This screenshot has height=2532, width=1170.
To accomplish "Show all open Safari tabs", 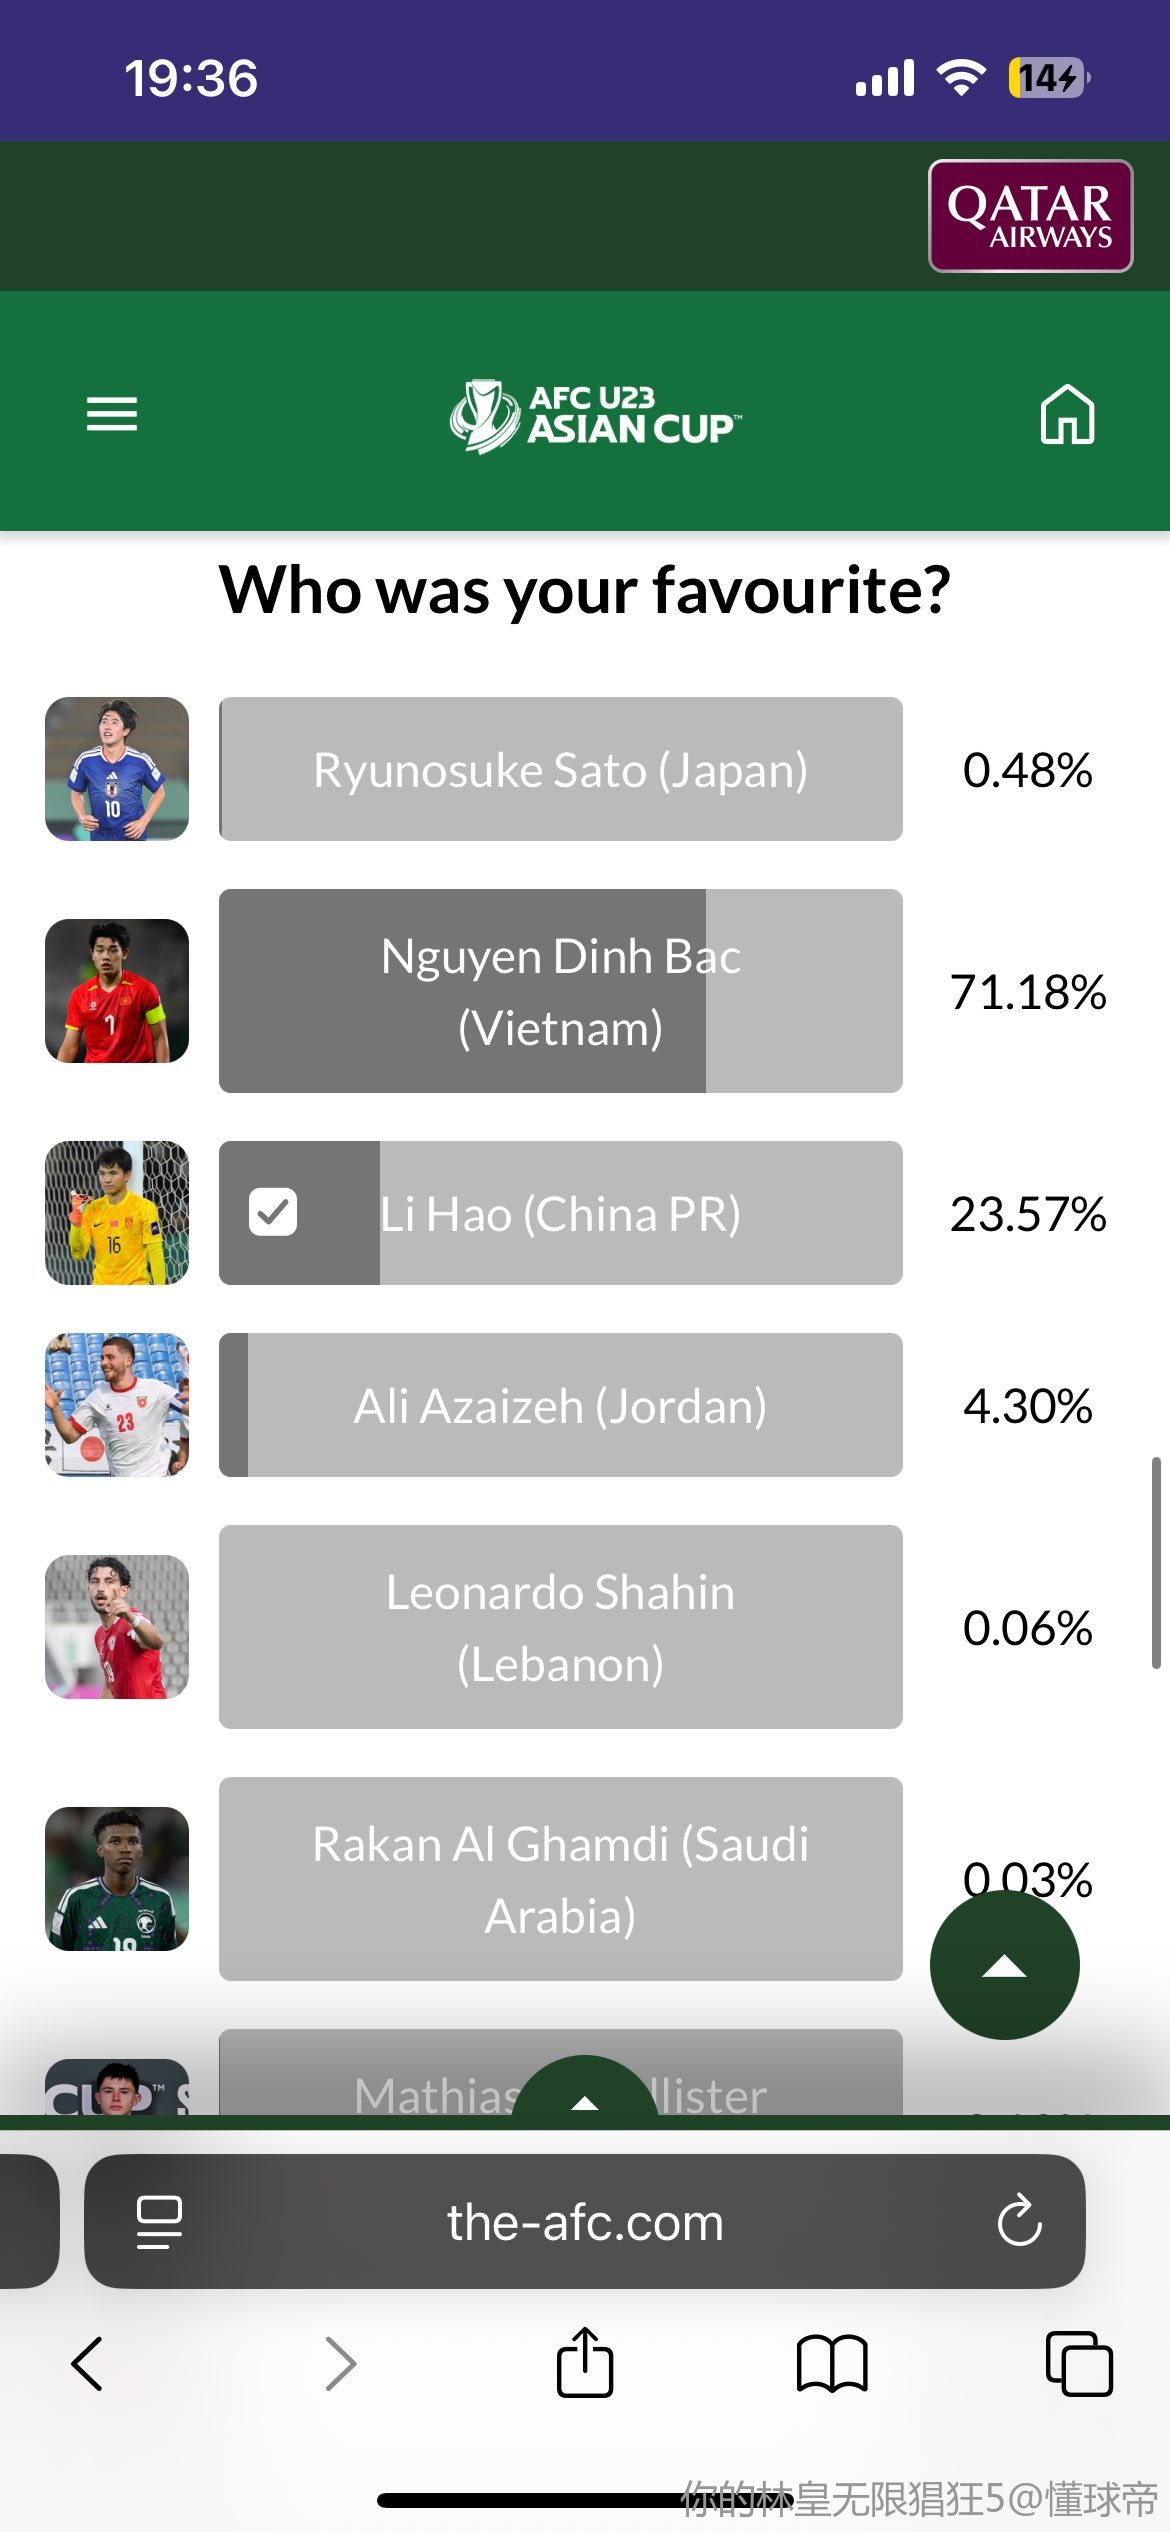I will pos(1078,2363).
